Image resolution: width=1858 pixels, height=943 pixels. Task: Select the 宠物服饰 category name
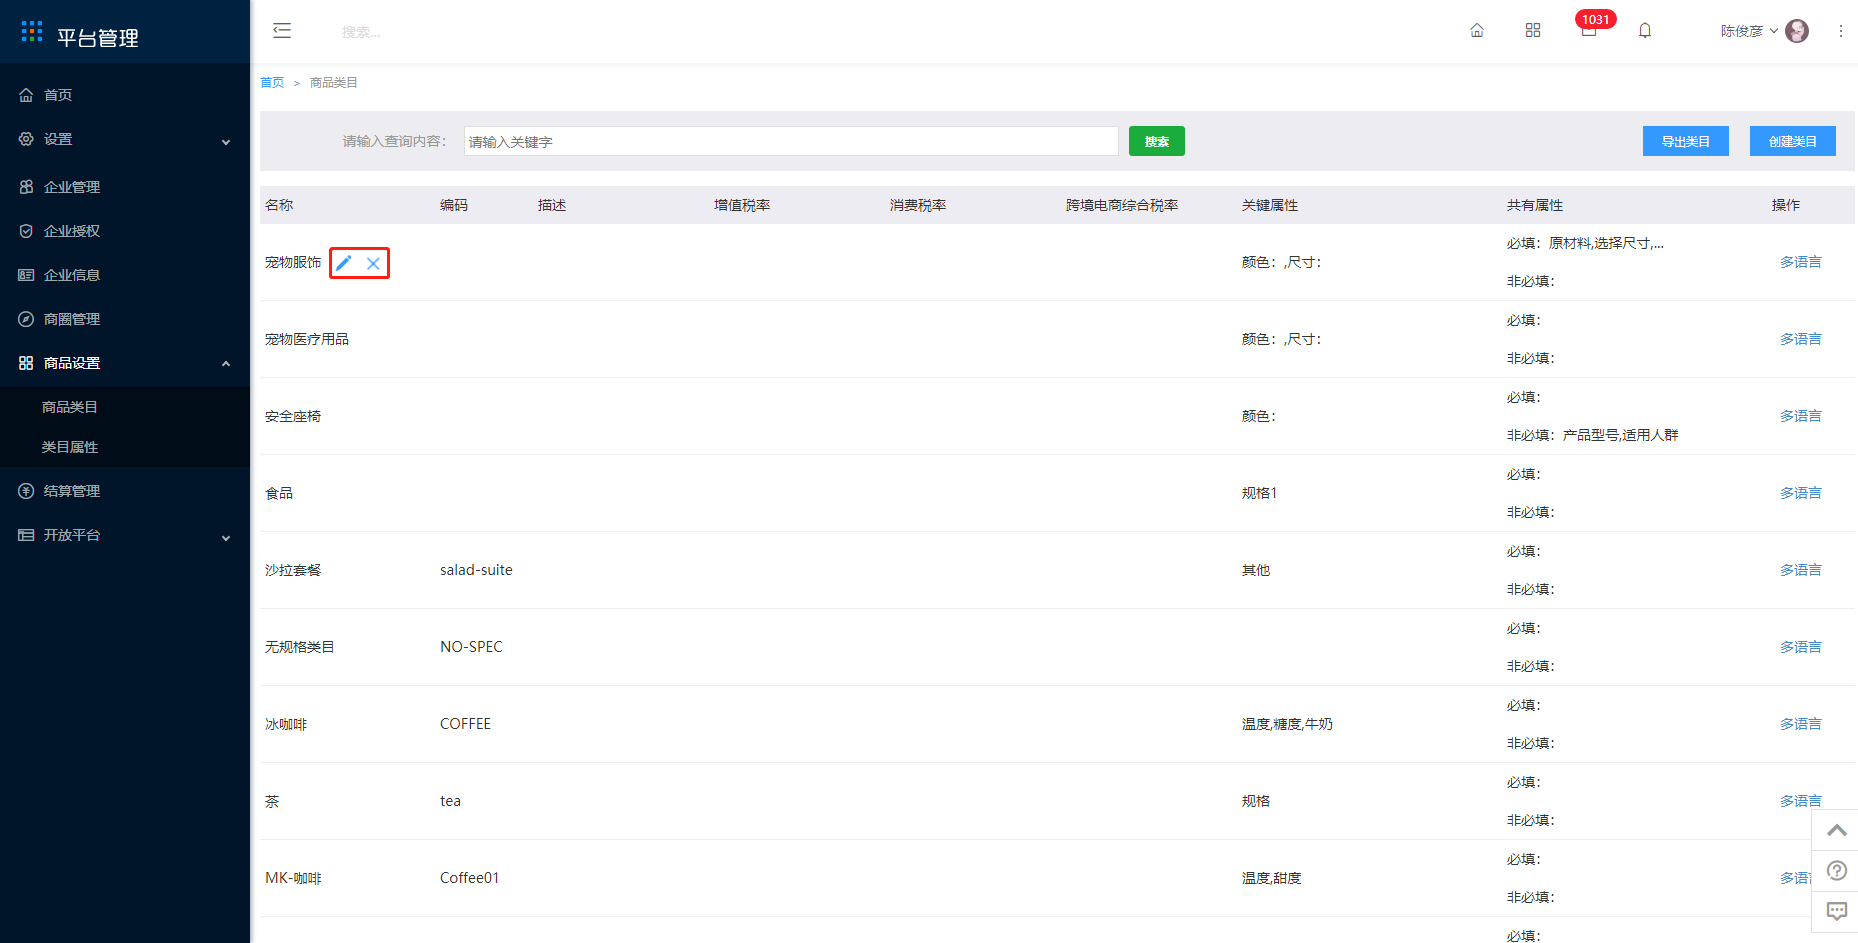[293, 262]
